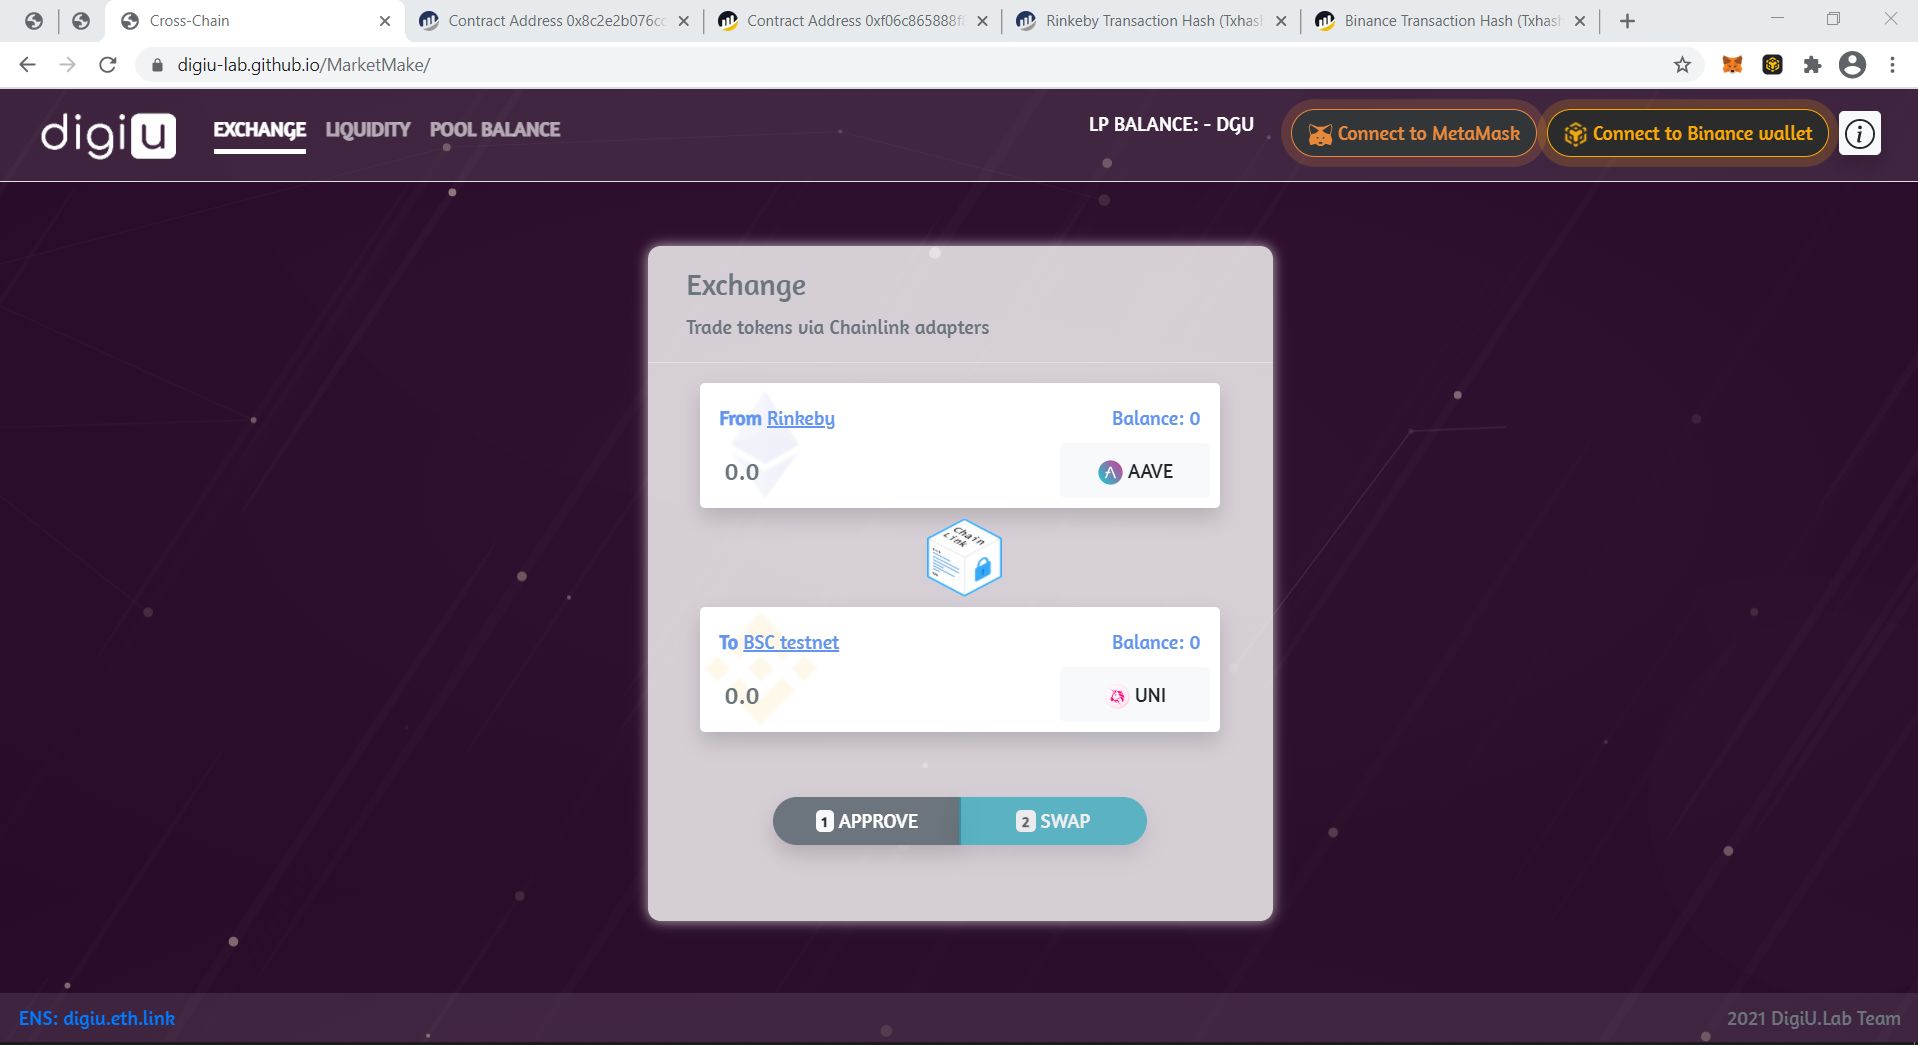Bookmark this page with star icon
The height and width of the screenshot is (1045, 1918).
[x=1682, y=65]
